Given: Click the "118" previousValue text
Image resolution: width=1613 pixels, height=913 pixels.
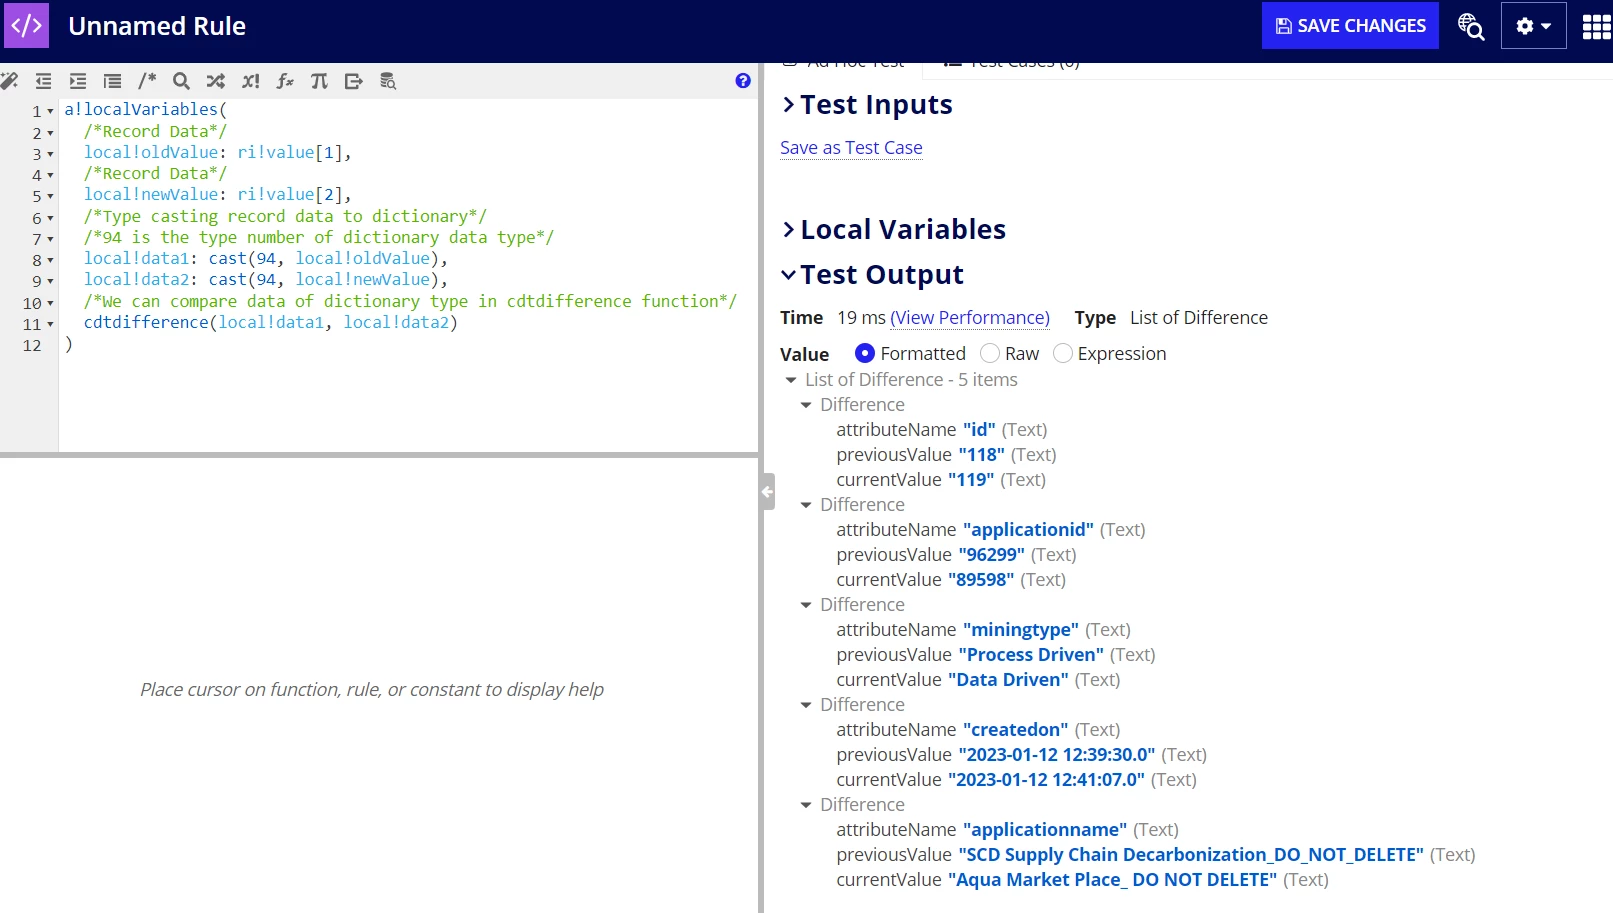Looking at the screenshot, I should 981,455.
